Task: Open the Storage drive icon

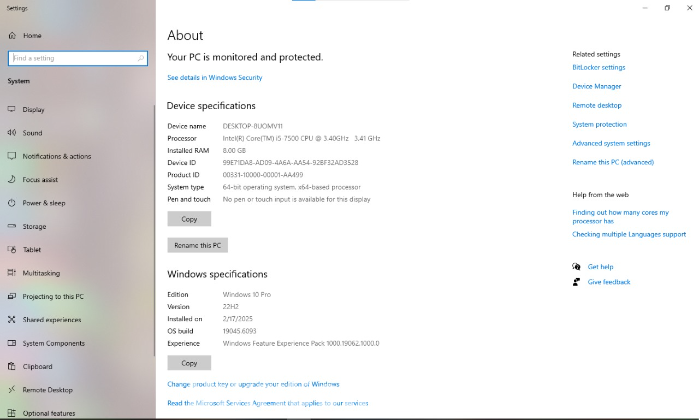Action: (12, 226)
